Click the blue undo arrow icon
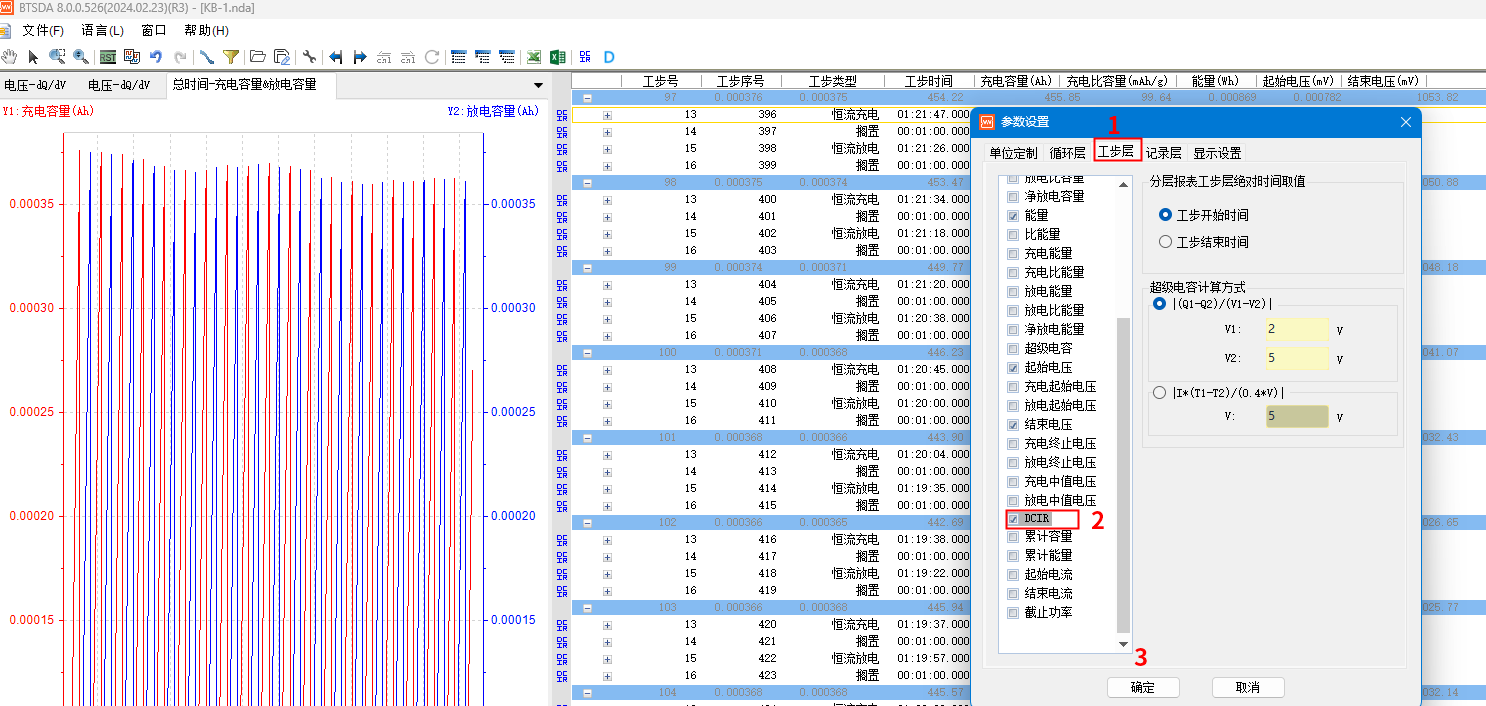The width and height of the screenshot is (1486, 706). (x=156, y=57)
